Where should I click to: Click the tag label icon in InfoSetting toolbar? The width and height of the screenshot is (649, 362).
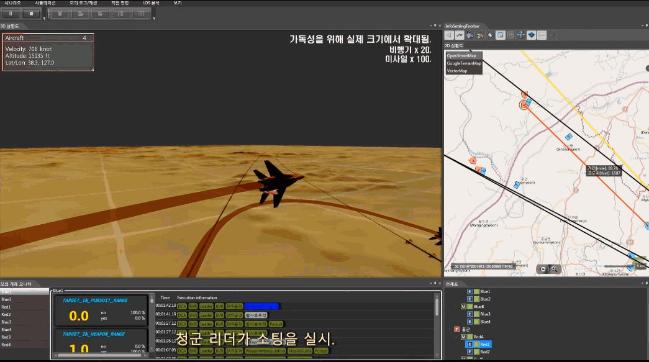click(x=490, y=36)
